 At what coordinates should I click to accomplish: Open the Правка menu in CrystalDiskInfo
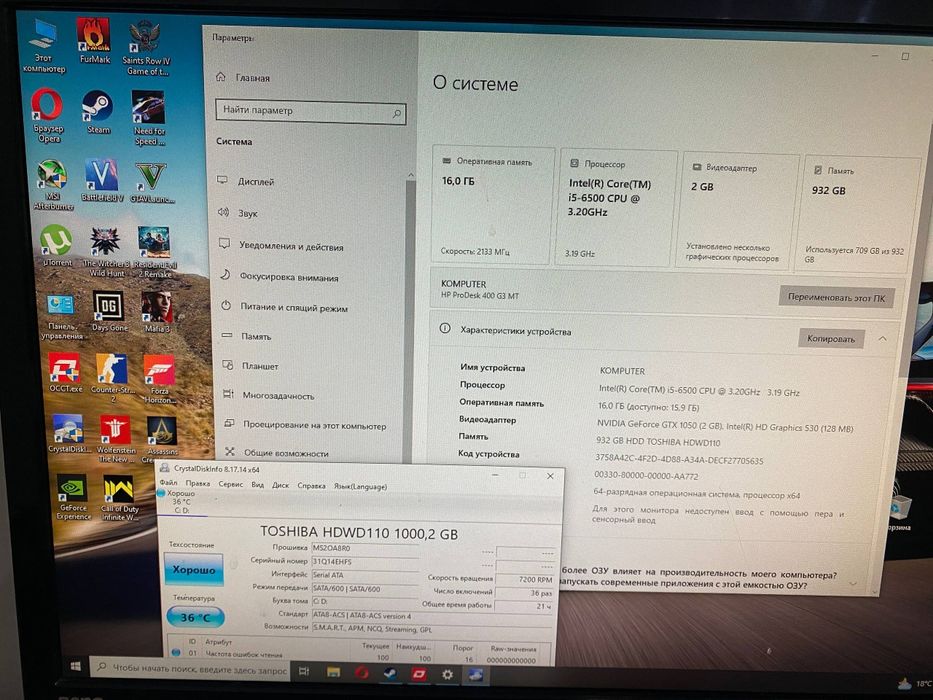pyautogui.click(x=198, y=484)
